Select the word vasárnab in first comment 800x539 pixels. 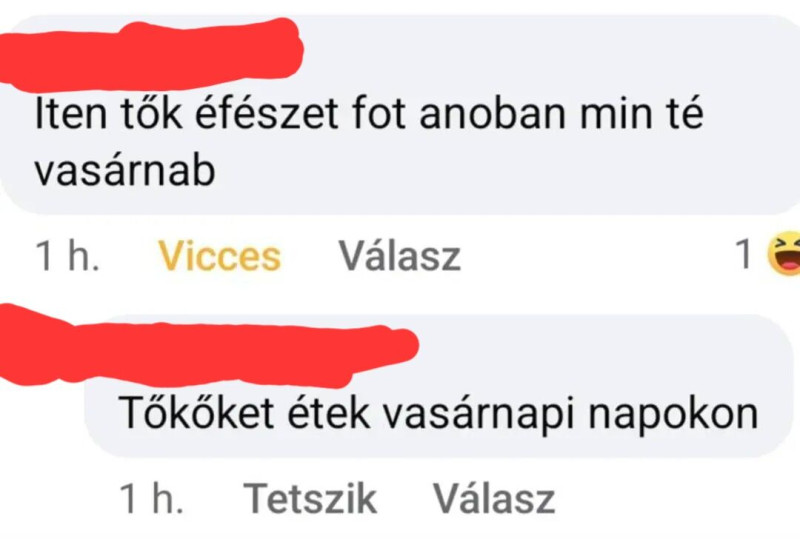point(125,171)
